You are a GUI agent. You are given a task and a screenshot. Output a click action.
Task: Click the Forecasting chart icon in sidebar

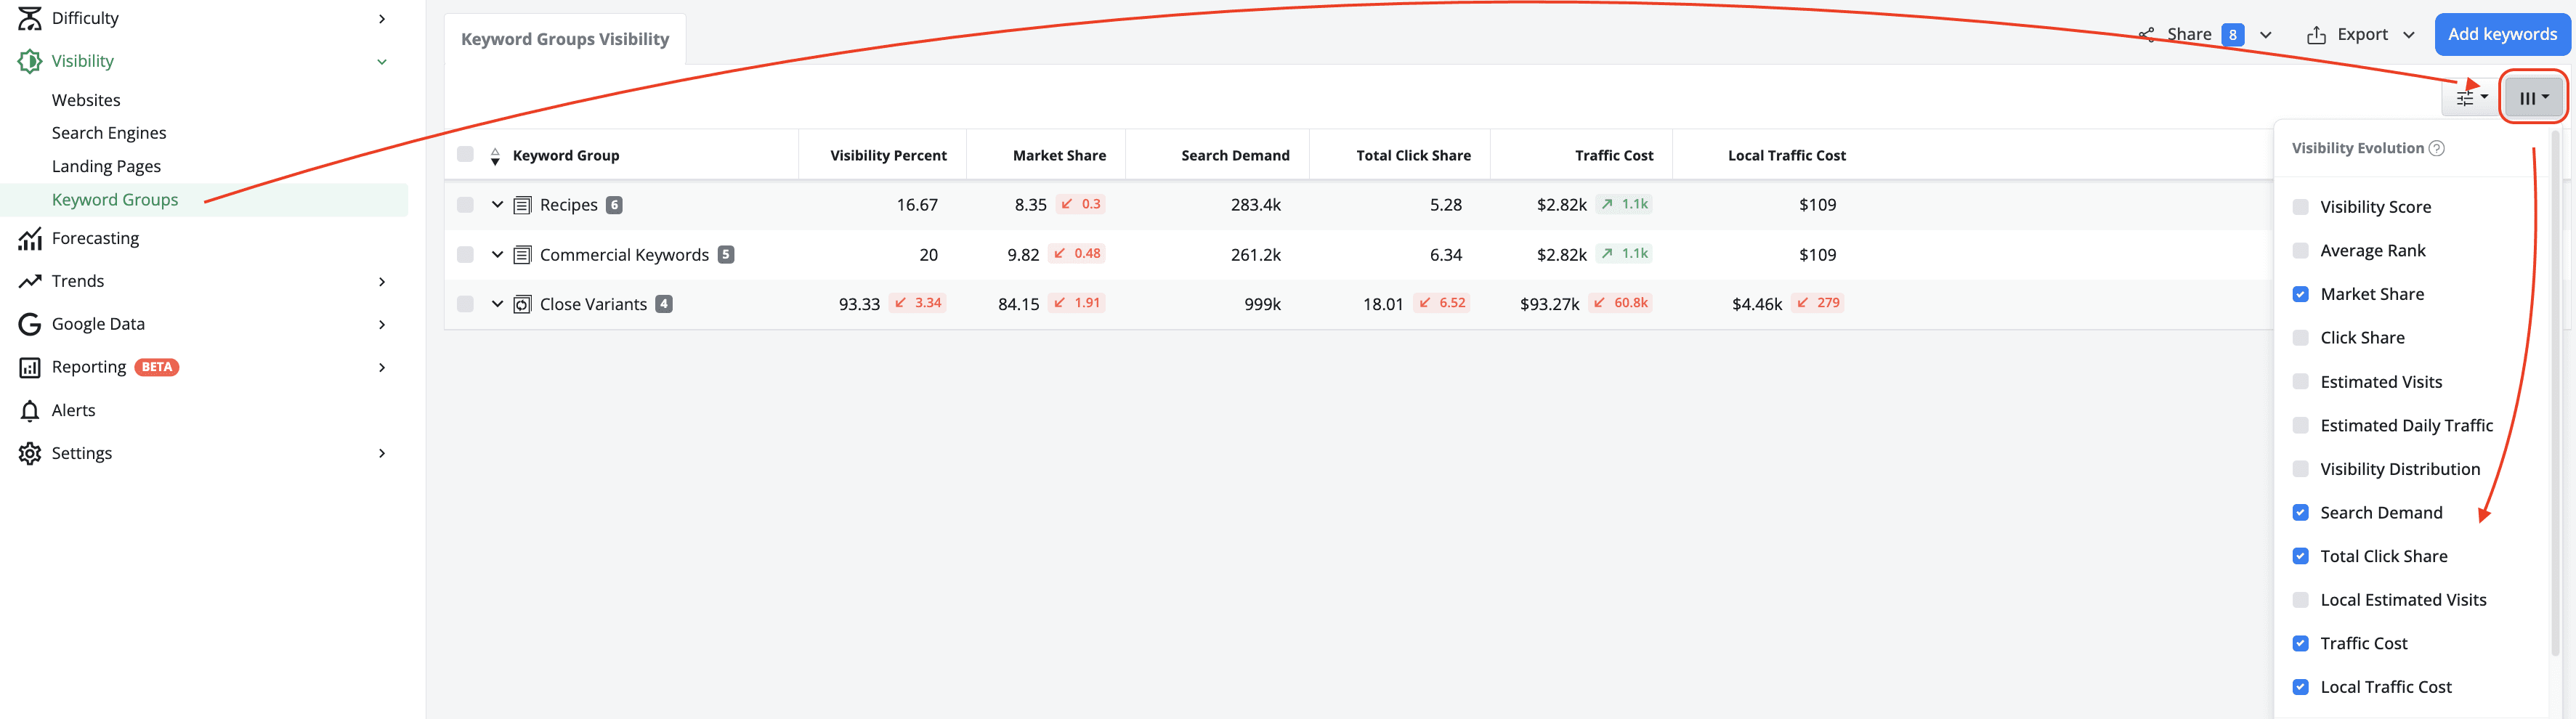30,238
